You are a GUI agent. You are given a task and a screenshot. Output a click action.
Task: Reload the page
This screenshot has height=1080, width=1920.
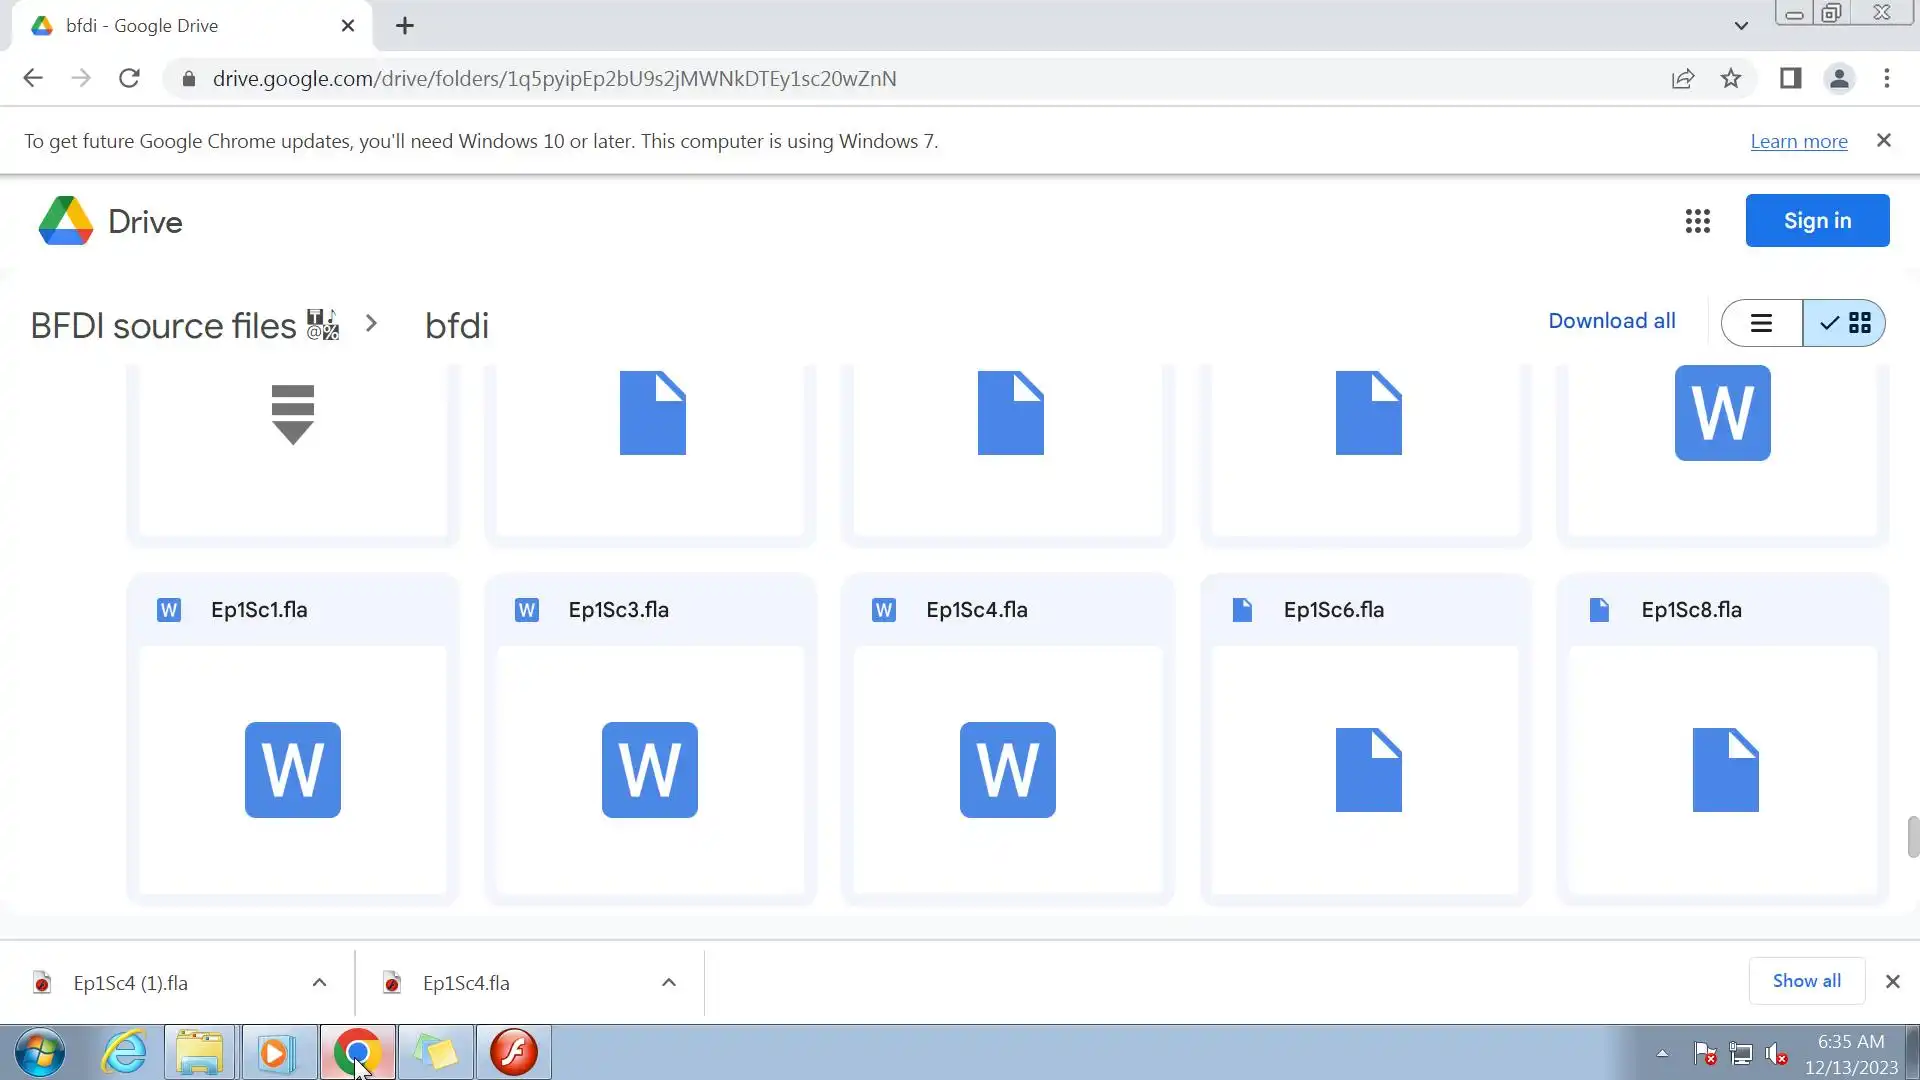[x=129, y=79]
